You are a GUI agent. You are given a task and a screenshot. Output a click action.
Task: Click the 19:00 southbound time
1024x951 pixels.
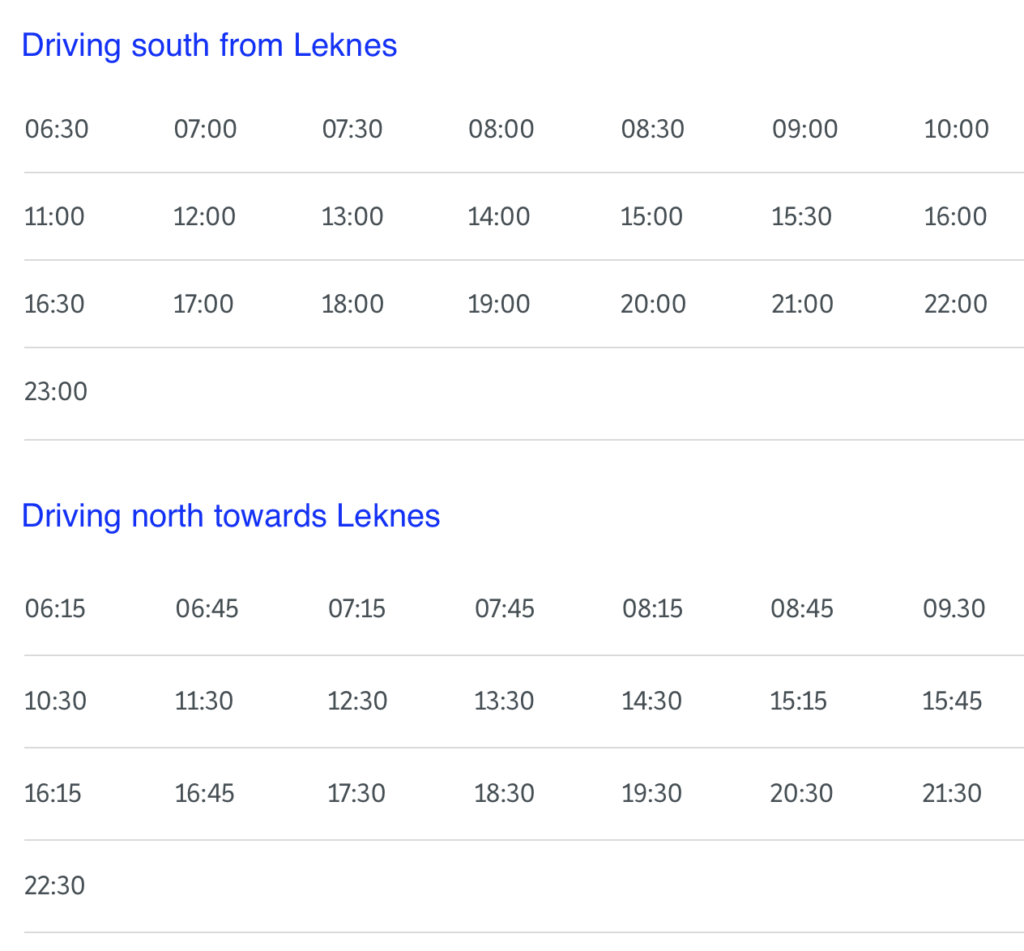pos(499,304)
